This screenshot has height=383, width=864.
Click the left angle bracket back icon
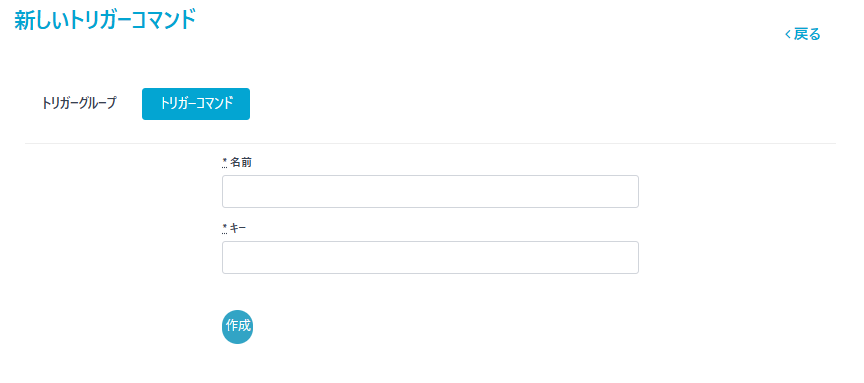point(788,35)
